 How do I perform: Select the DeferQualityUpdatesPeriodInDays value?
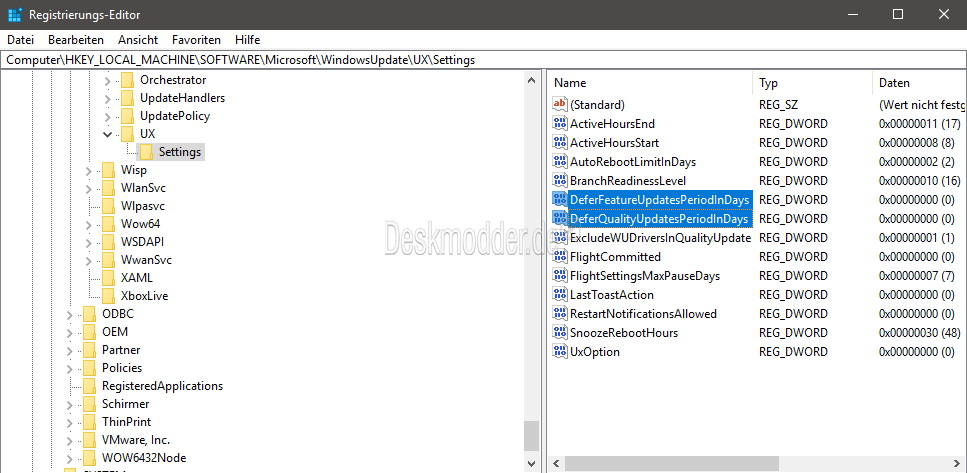[659, 219]
